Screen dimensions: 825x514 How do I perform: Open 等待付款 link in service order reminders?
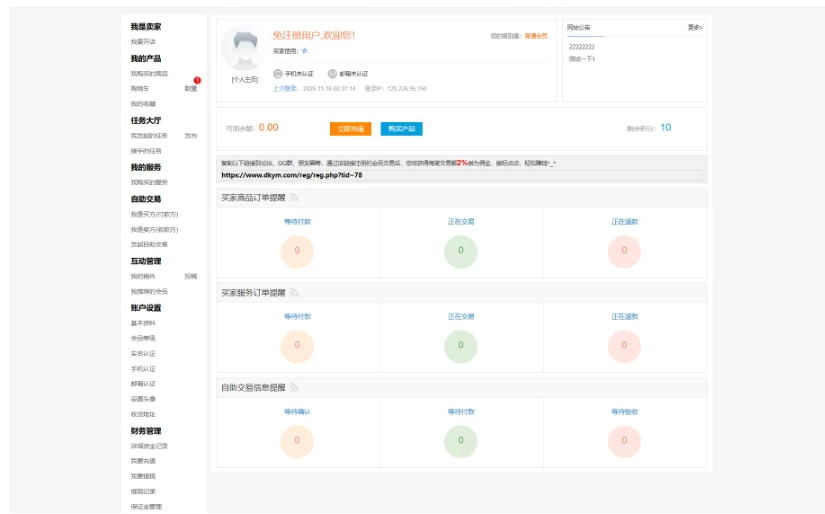click(x=297, y=317)
